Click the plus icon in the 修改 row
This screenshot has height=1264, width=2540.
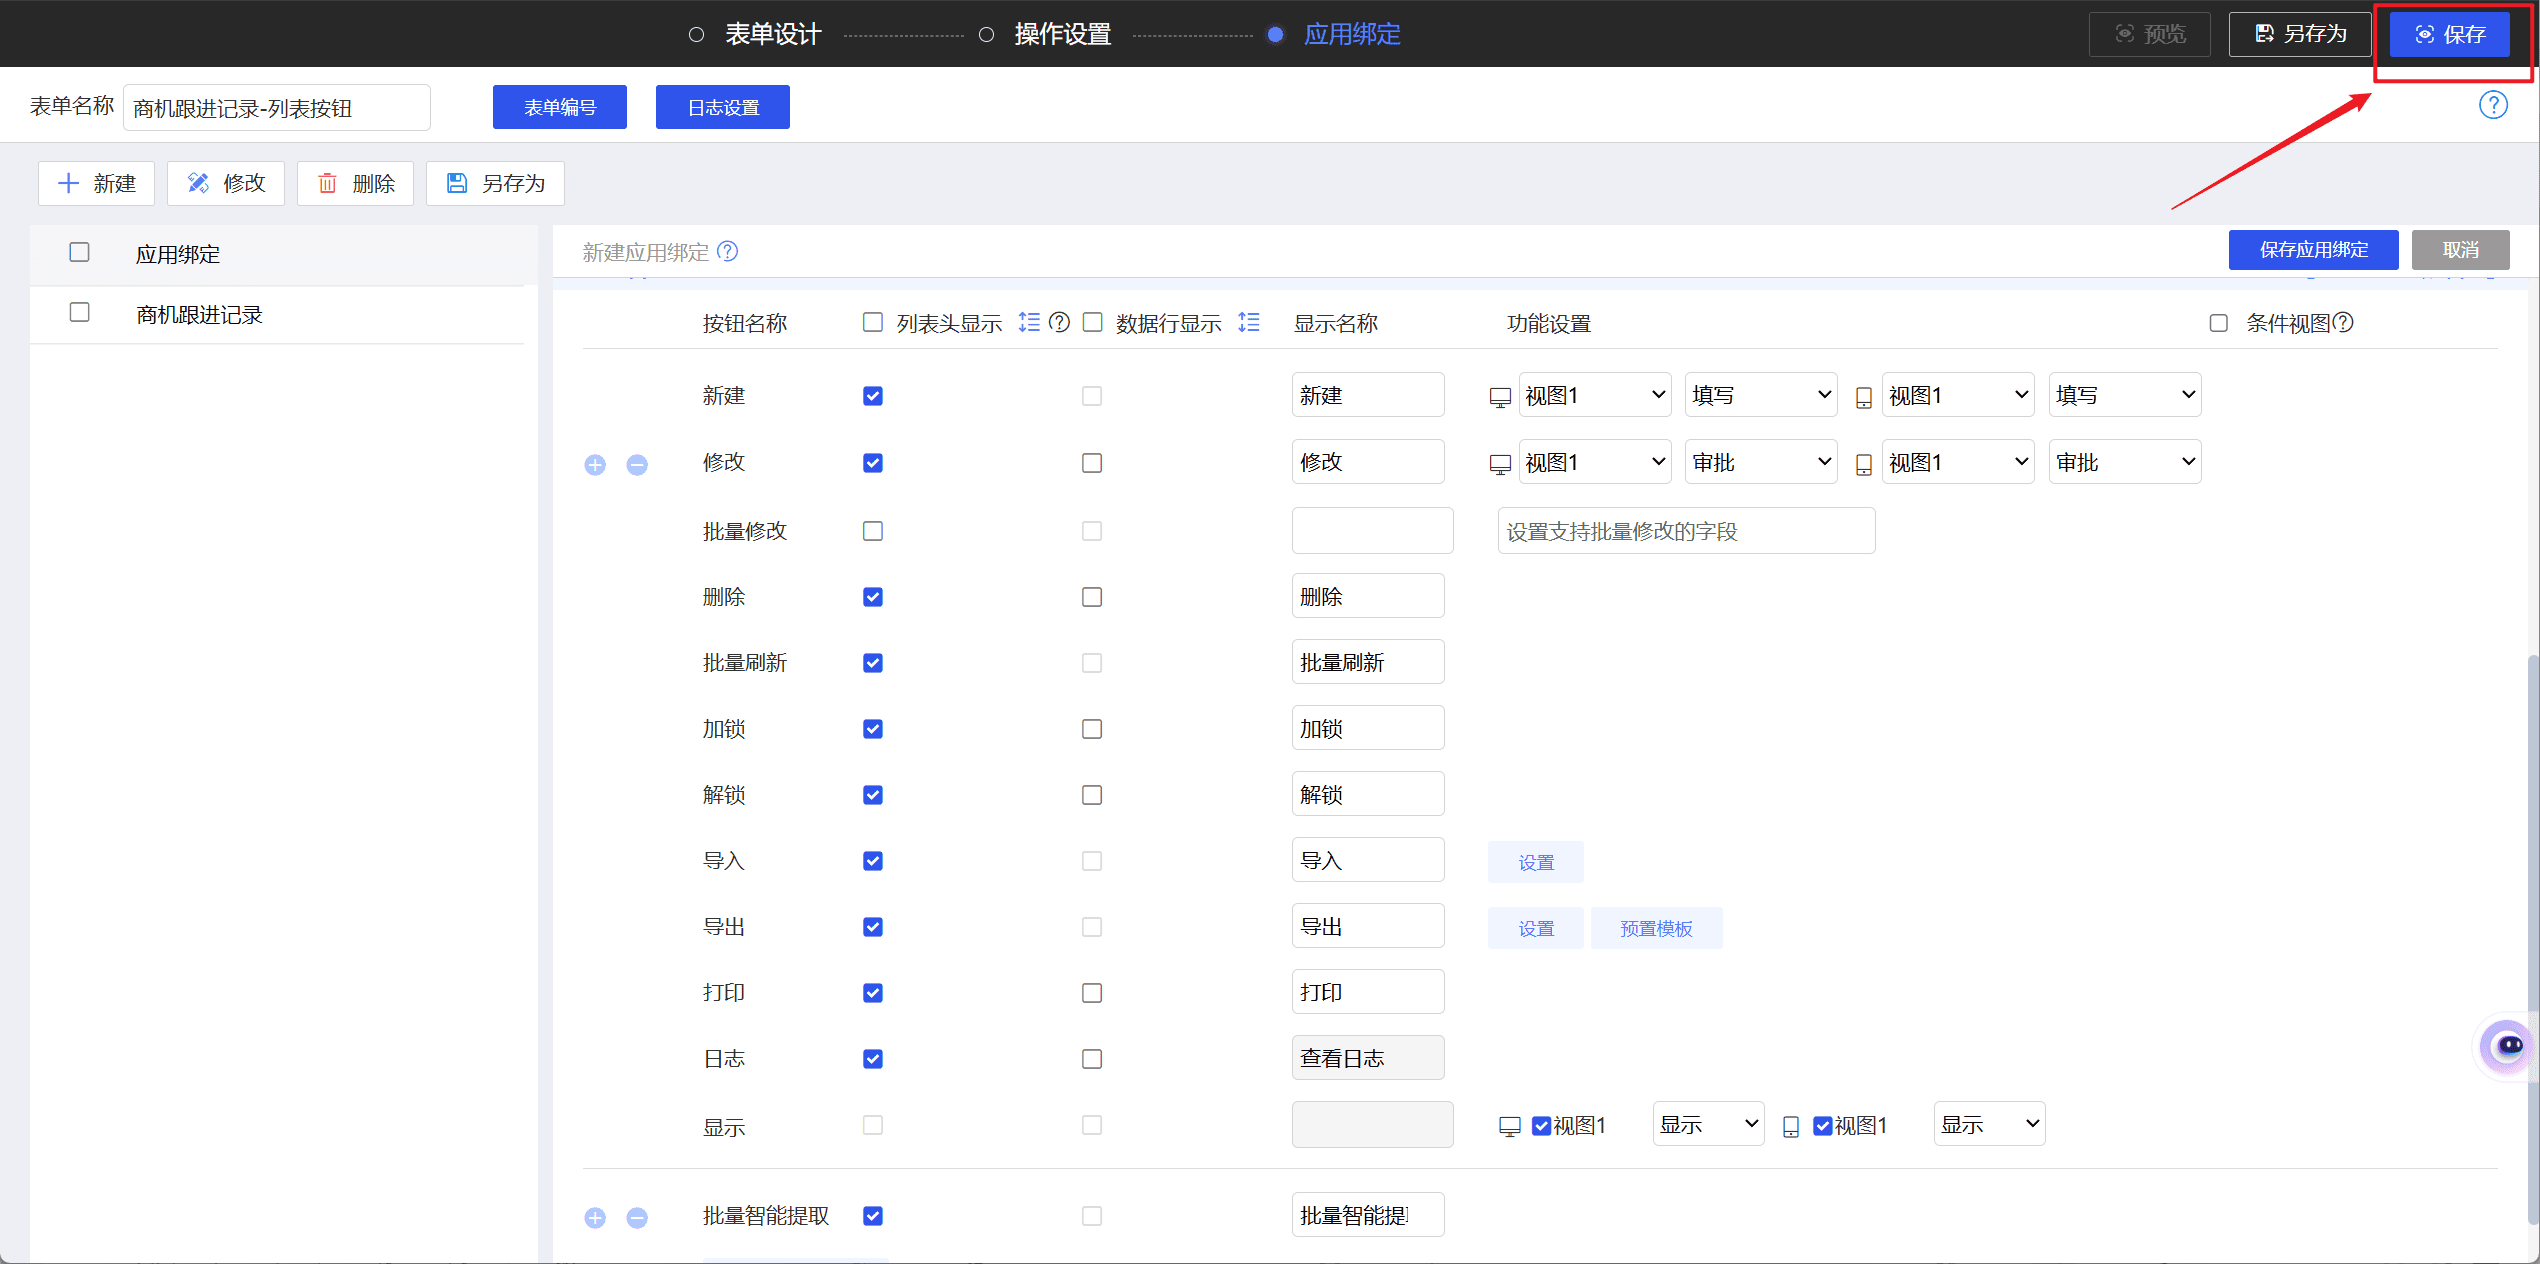click(x=595, y=465)
